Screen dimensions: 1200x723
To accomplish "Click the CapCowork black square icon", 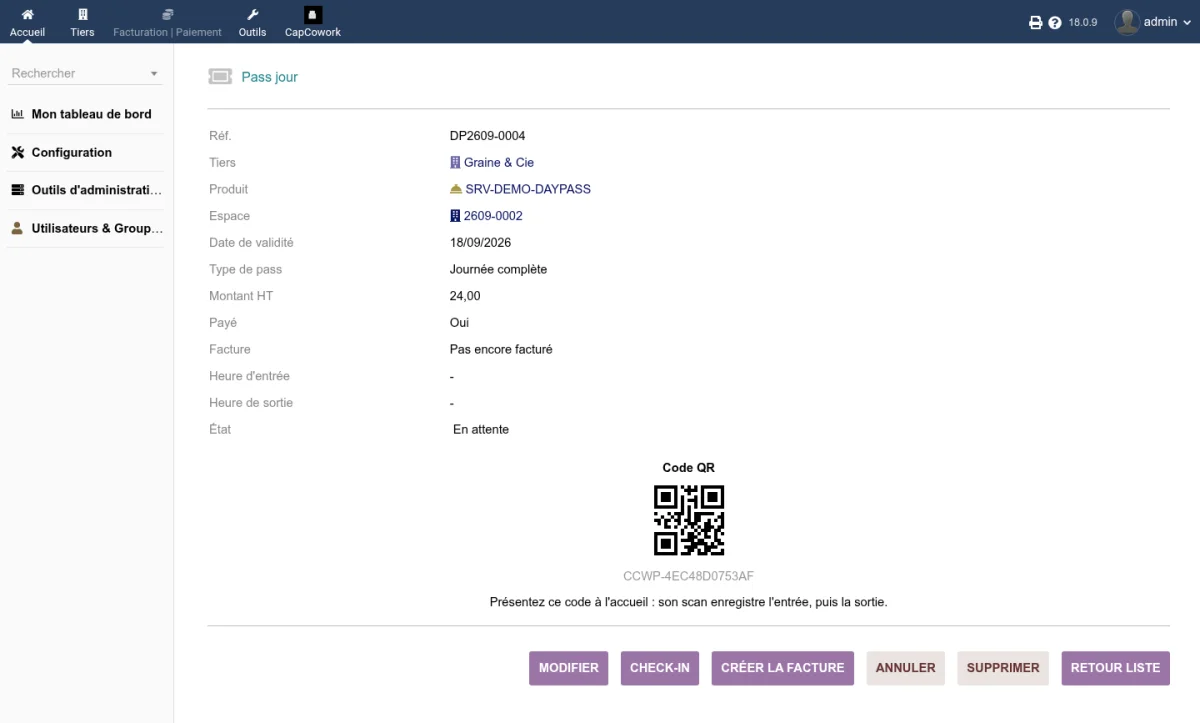I will (x=313, y=15).
